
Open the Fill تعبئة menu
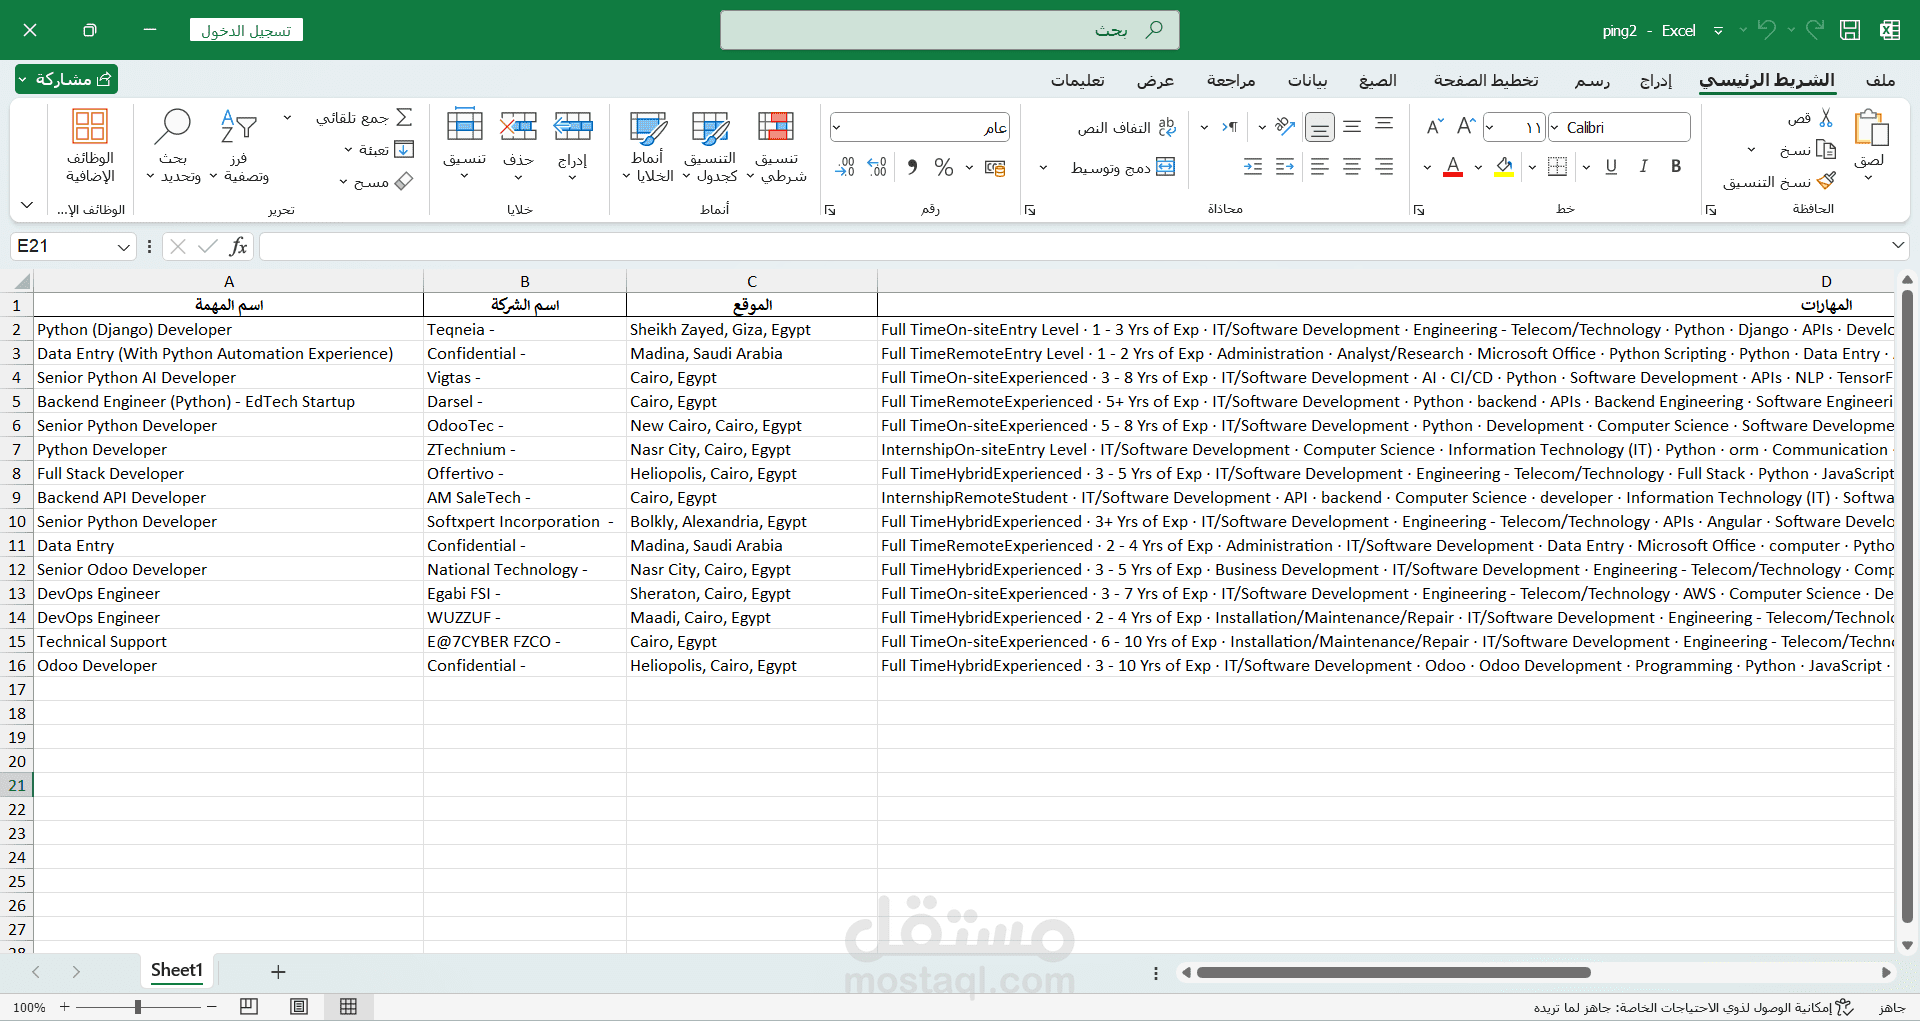[380, 150]
